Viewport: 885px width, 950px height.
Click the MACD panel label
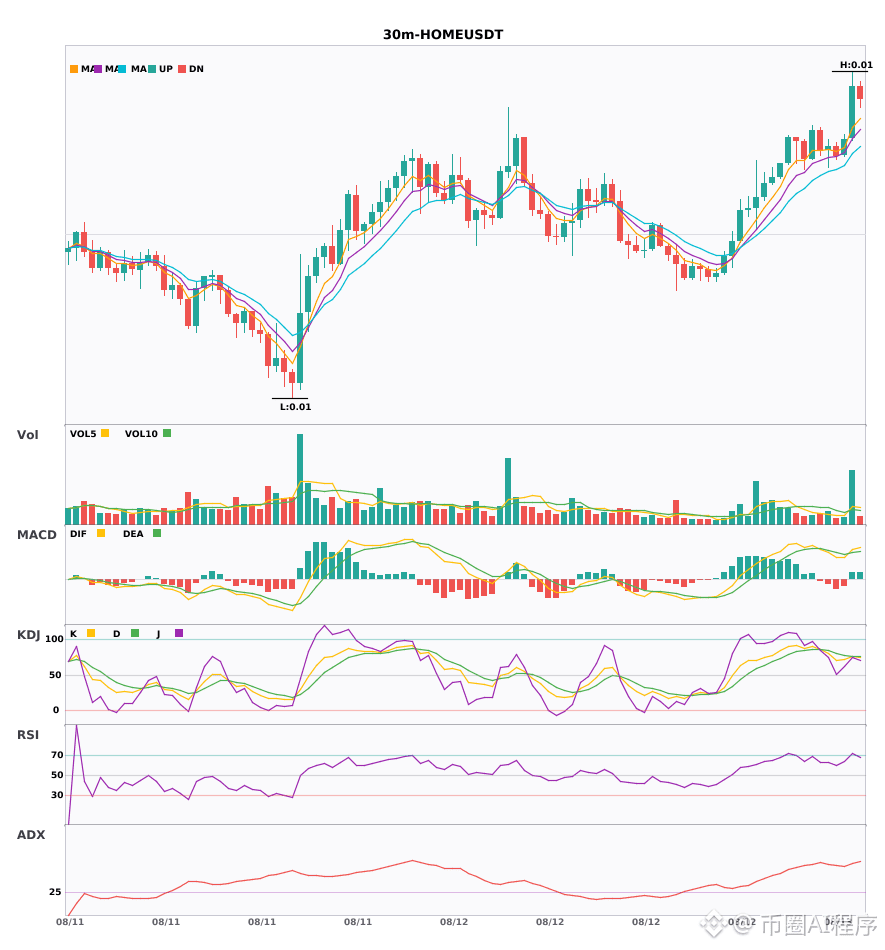click(x=36, y=535)
